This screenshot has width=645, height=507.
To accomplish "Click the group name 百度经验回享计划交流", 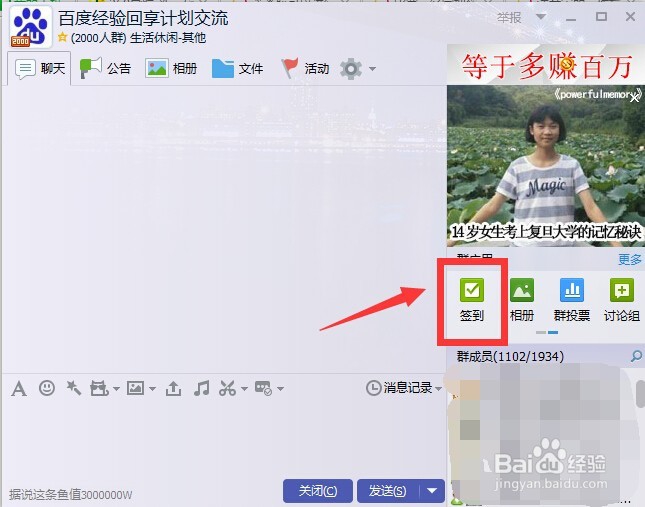I will [x=143, y=19].
